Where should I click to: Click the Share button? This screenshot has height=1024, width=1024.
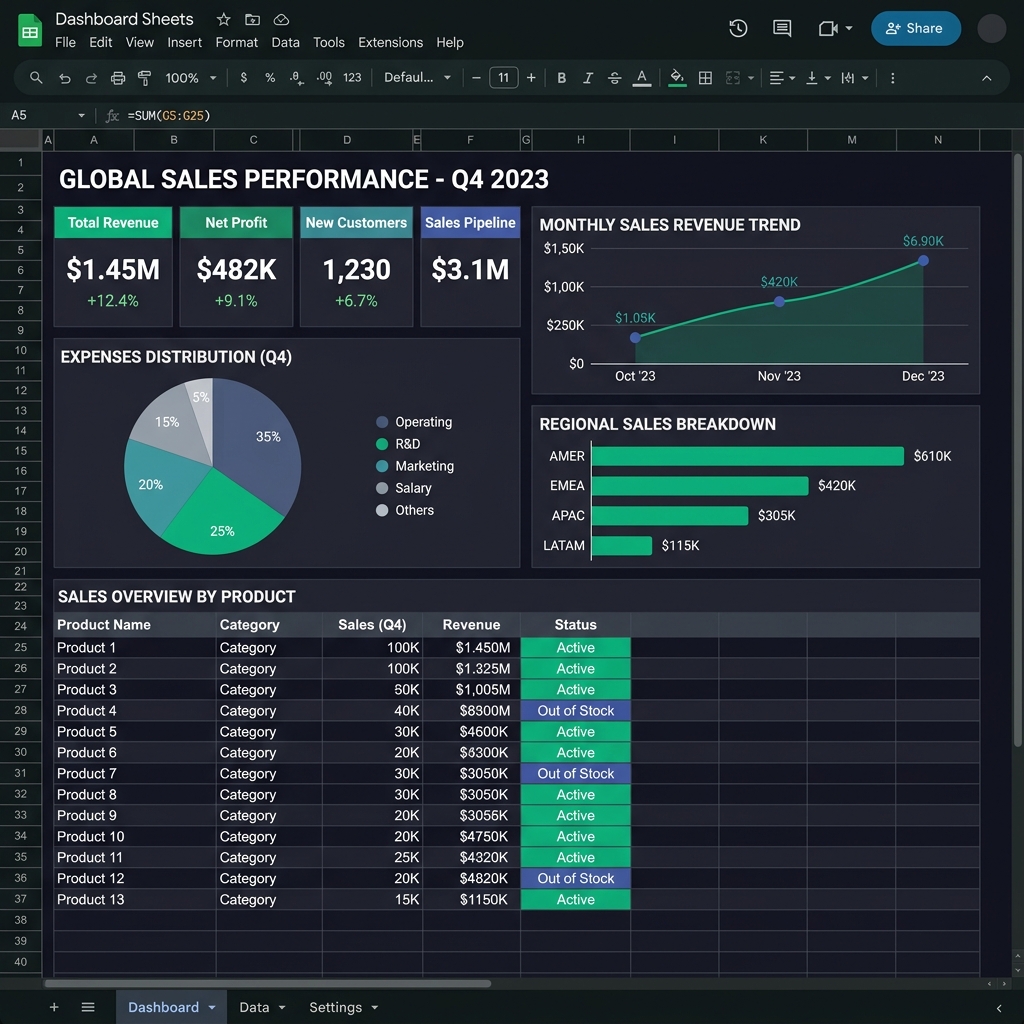[x=916, y=28]
